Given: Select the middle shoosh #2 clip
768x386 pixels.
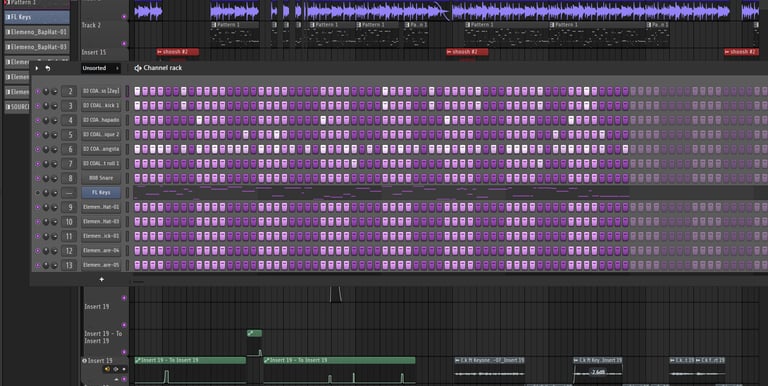Looking at the screenshot, I should tap(467, 52).
